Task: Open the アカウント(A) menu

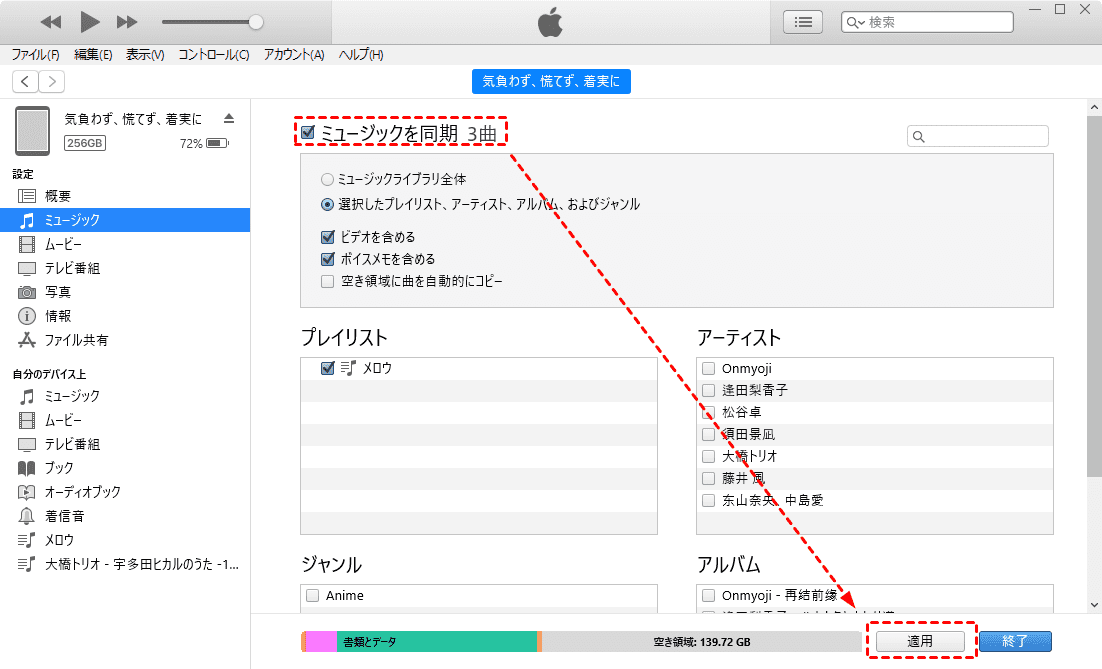Action: [x=294, y=55]
